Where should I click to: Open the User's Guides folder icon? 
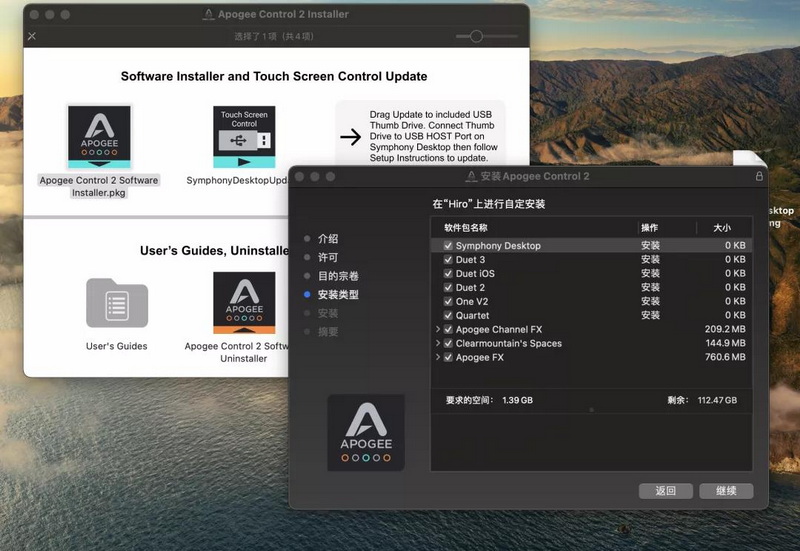[117, 303]
